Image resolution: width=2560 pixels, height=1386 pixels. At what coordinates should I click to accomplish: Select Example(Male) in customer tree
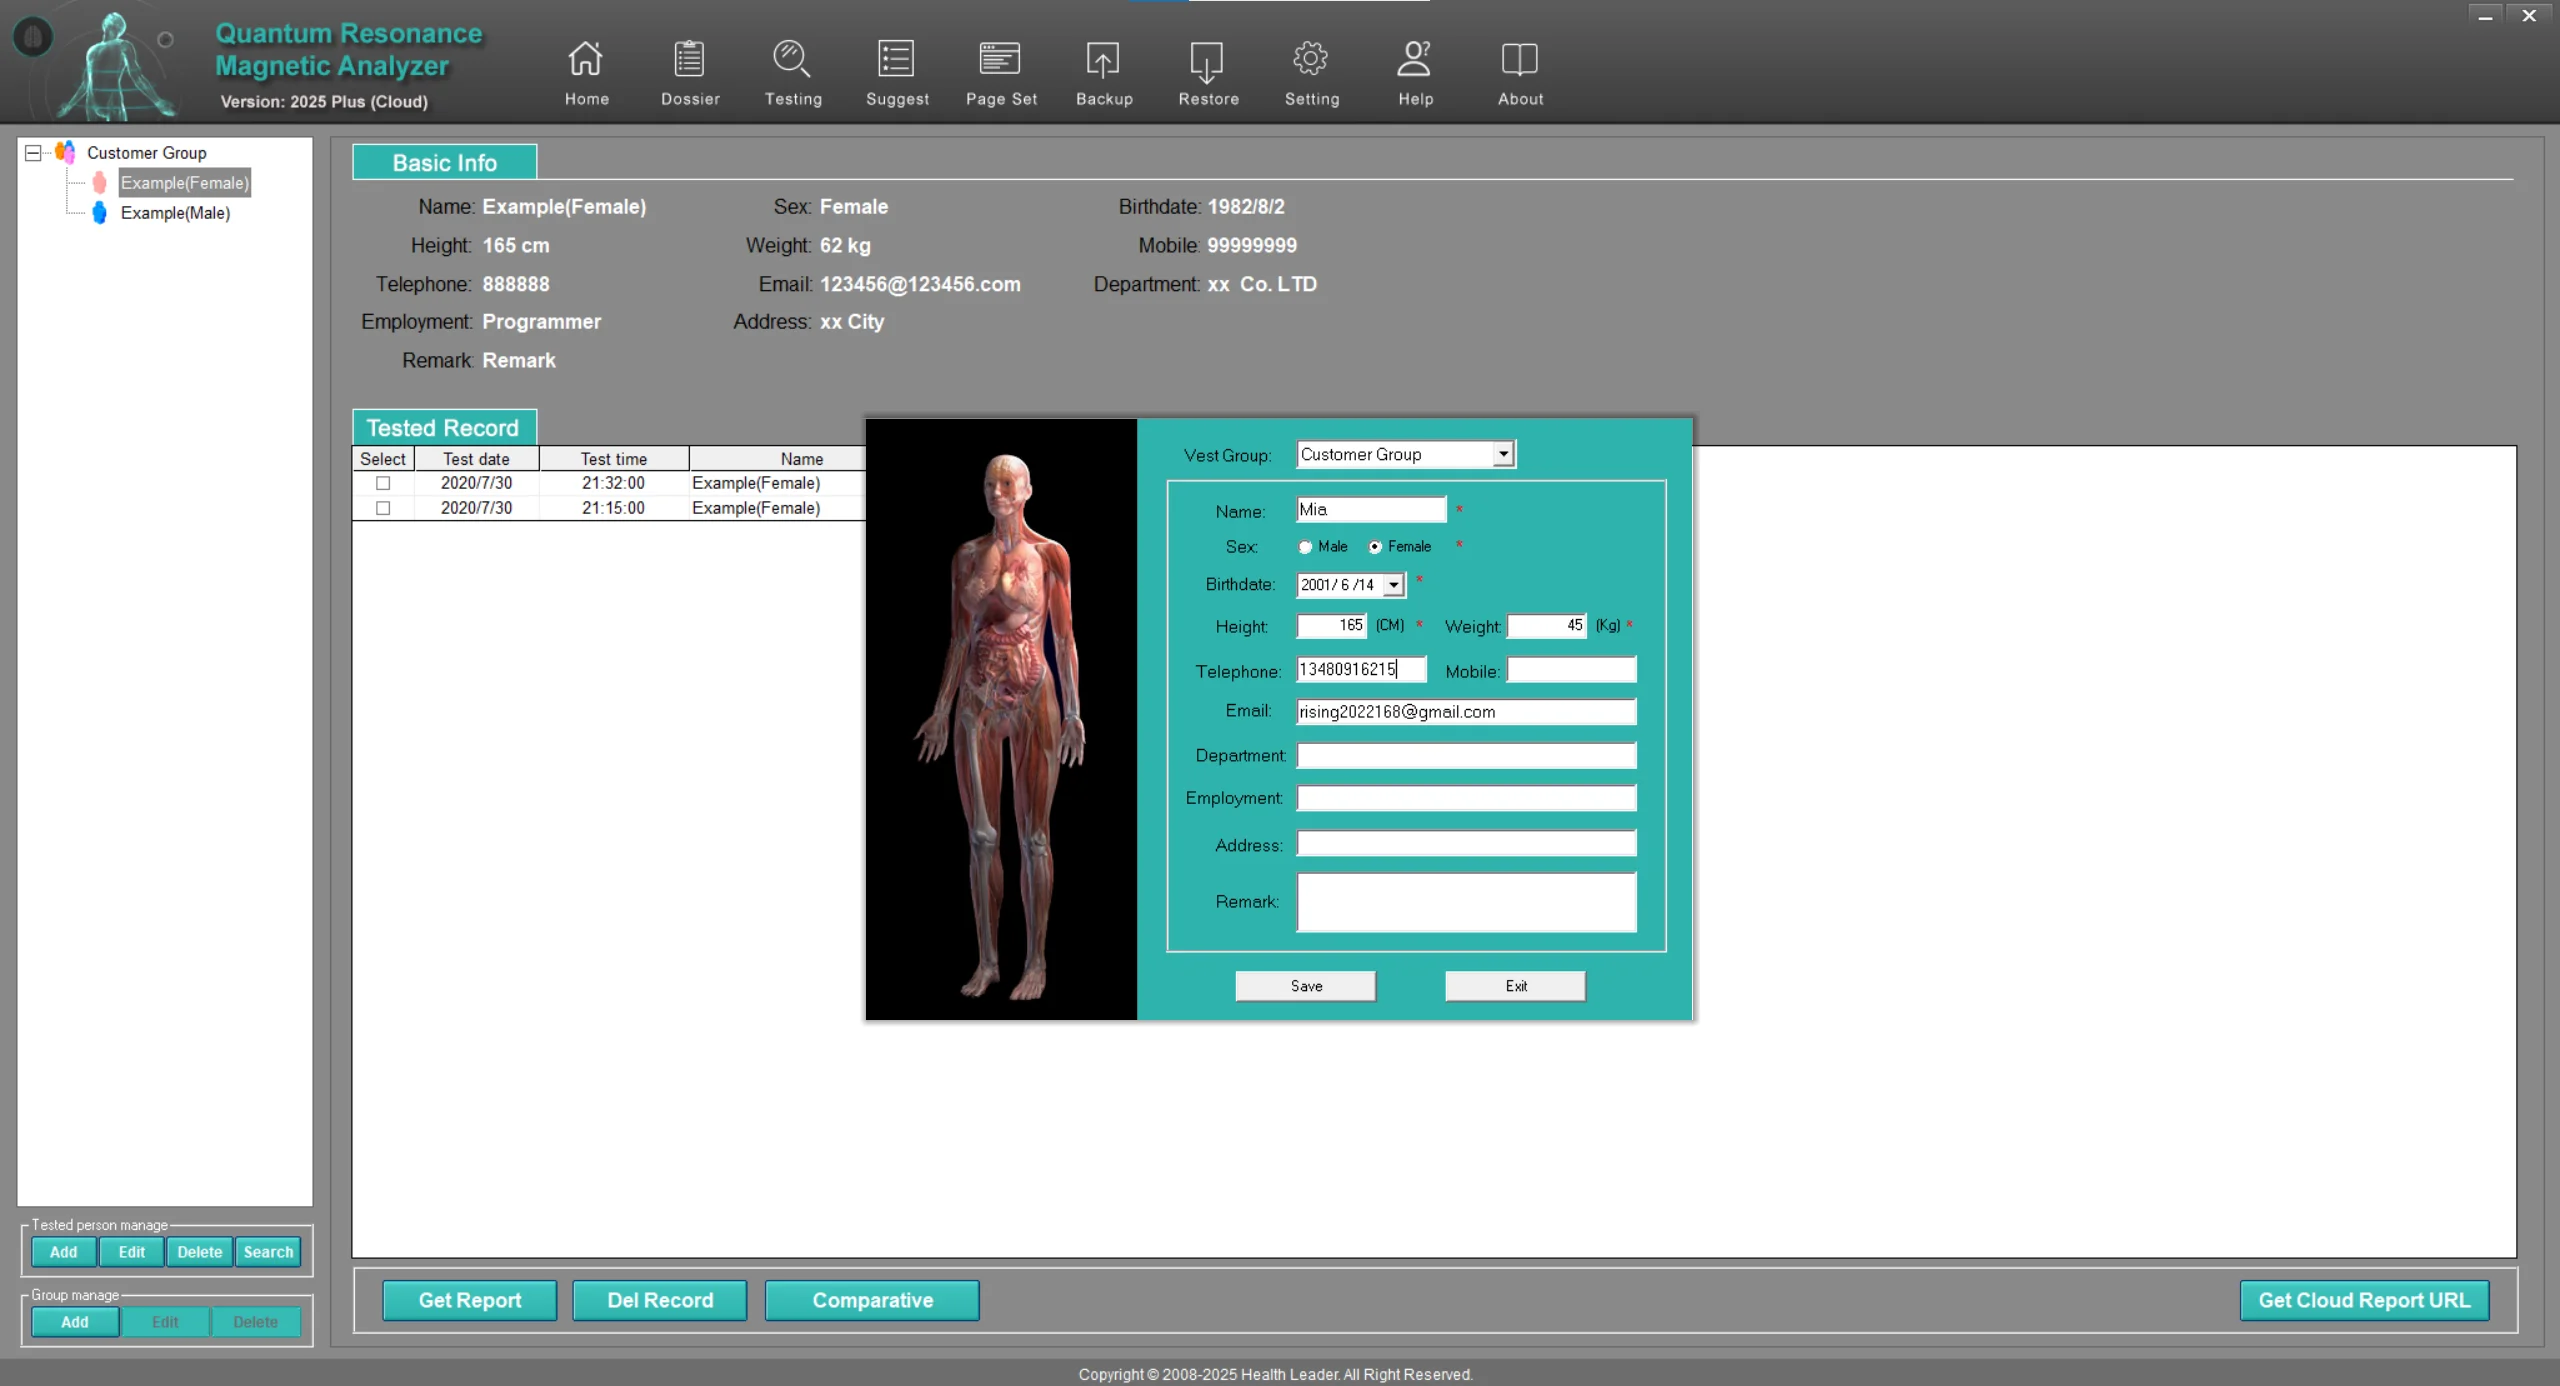[175, 213]
